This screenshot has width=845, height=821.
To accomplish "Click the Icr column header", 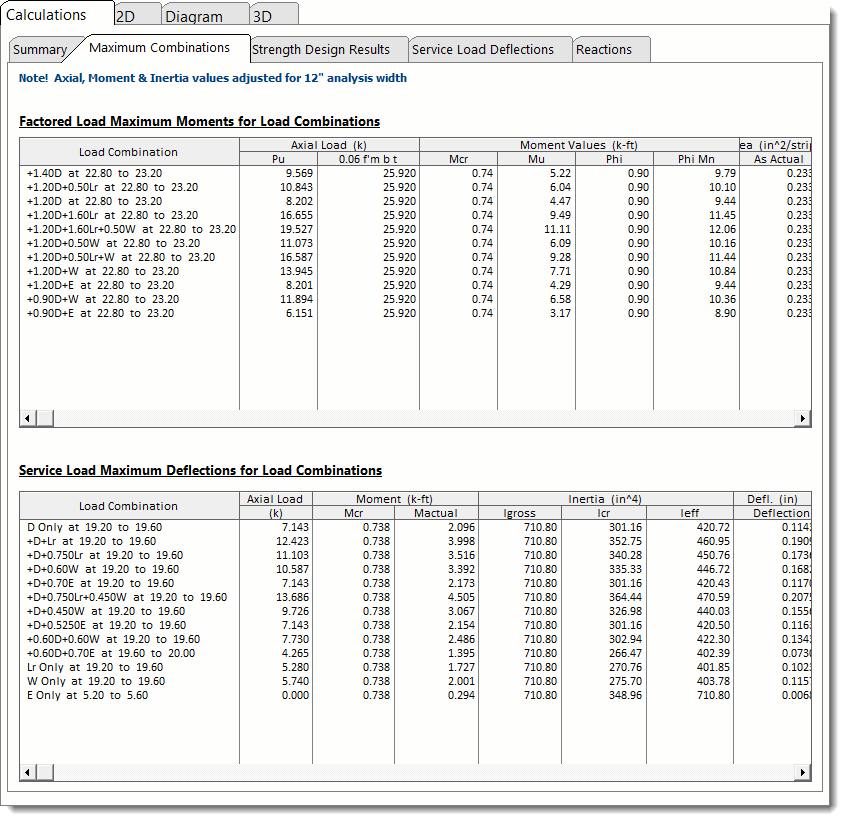I will 604,513.
